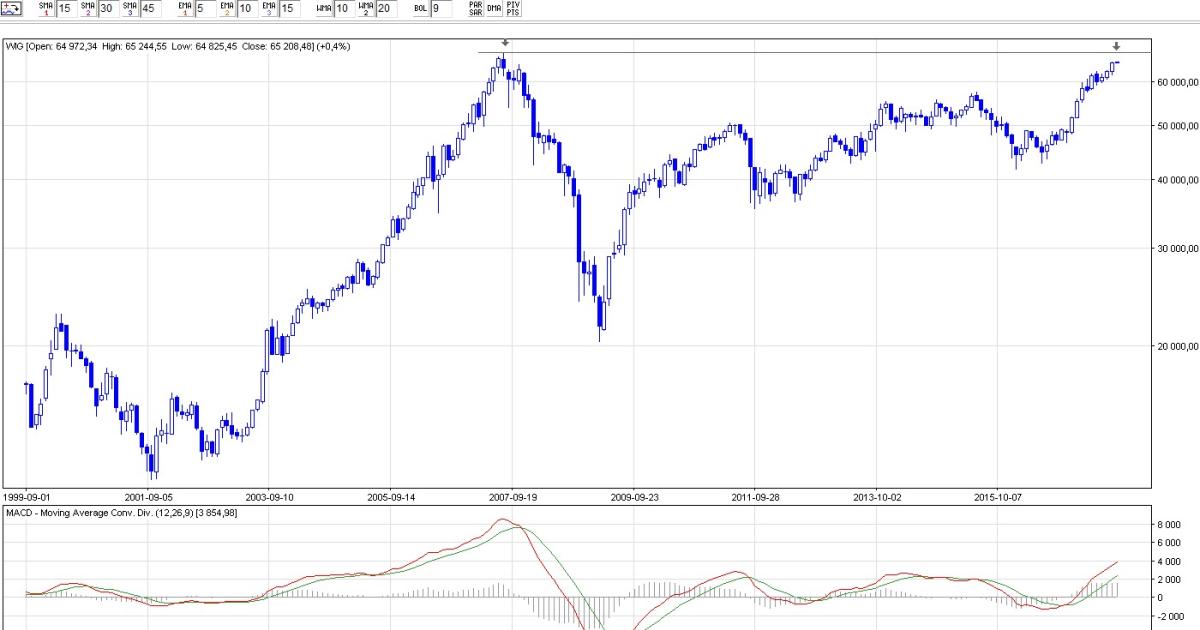Click the chart type icon at toolbar start

click(x=11, y=9)
